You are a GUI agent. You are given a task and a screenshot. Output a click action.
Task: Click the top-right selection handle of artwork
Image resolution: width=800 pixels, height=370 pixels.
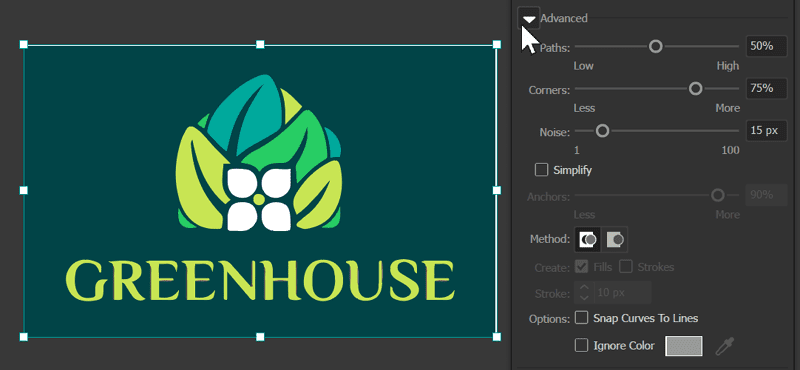click(x=497, y=44)
